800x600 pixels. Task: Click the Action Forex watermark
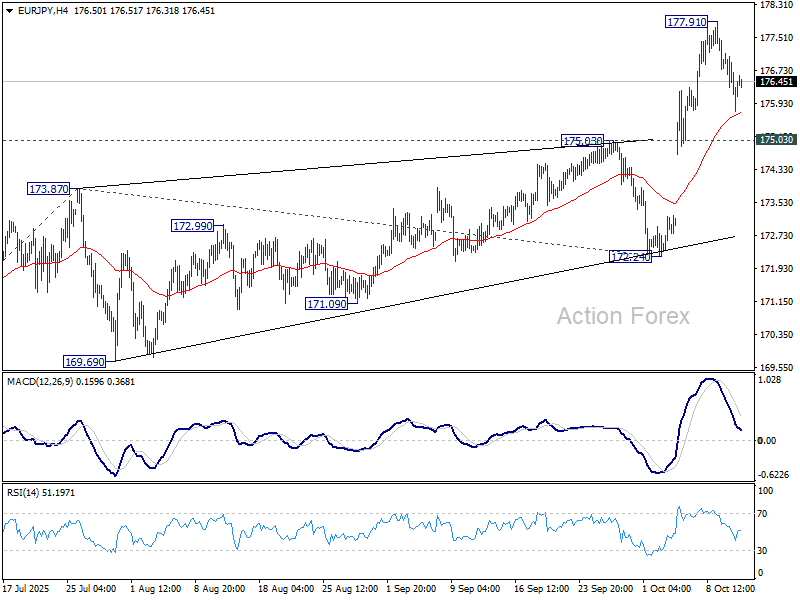[x=623, y=316]
